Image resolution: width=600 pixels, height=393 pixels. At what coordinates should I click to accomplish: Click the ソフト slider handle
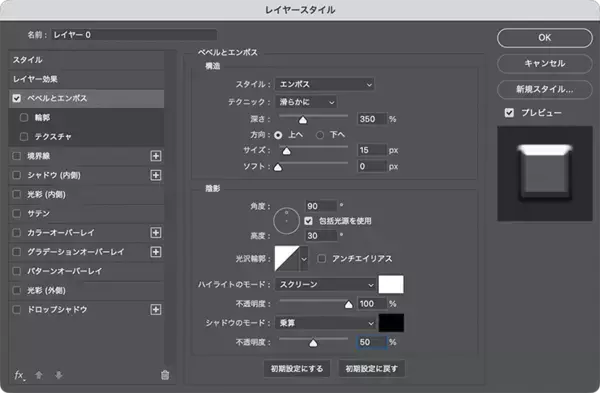[278, 168]
